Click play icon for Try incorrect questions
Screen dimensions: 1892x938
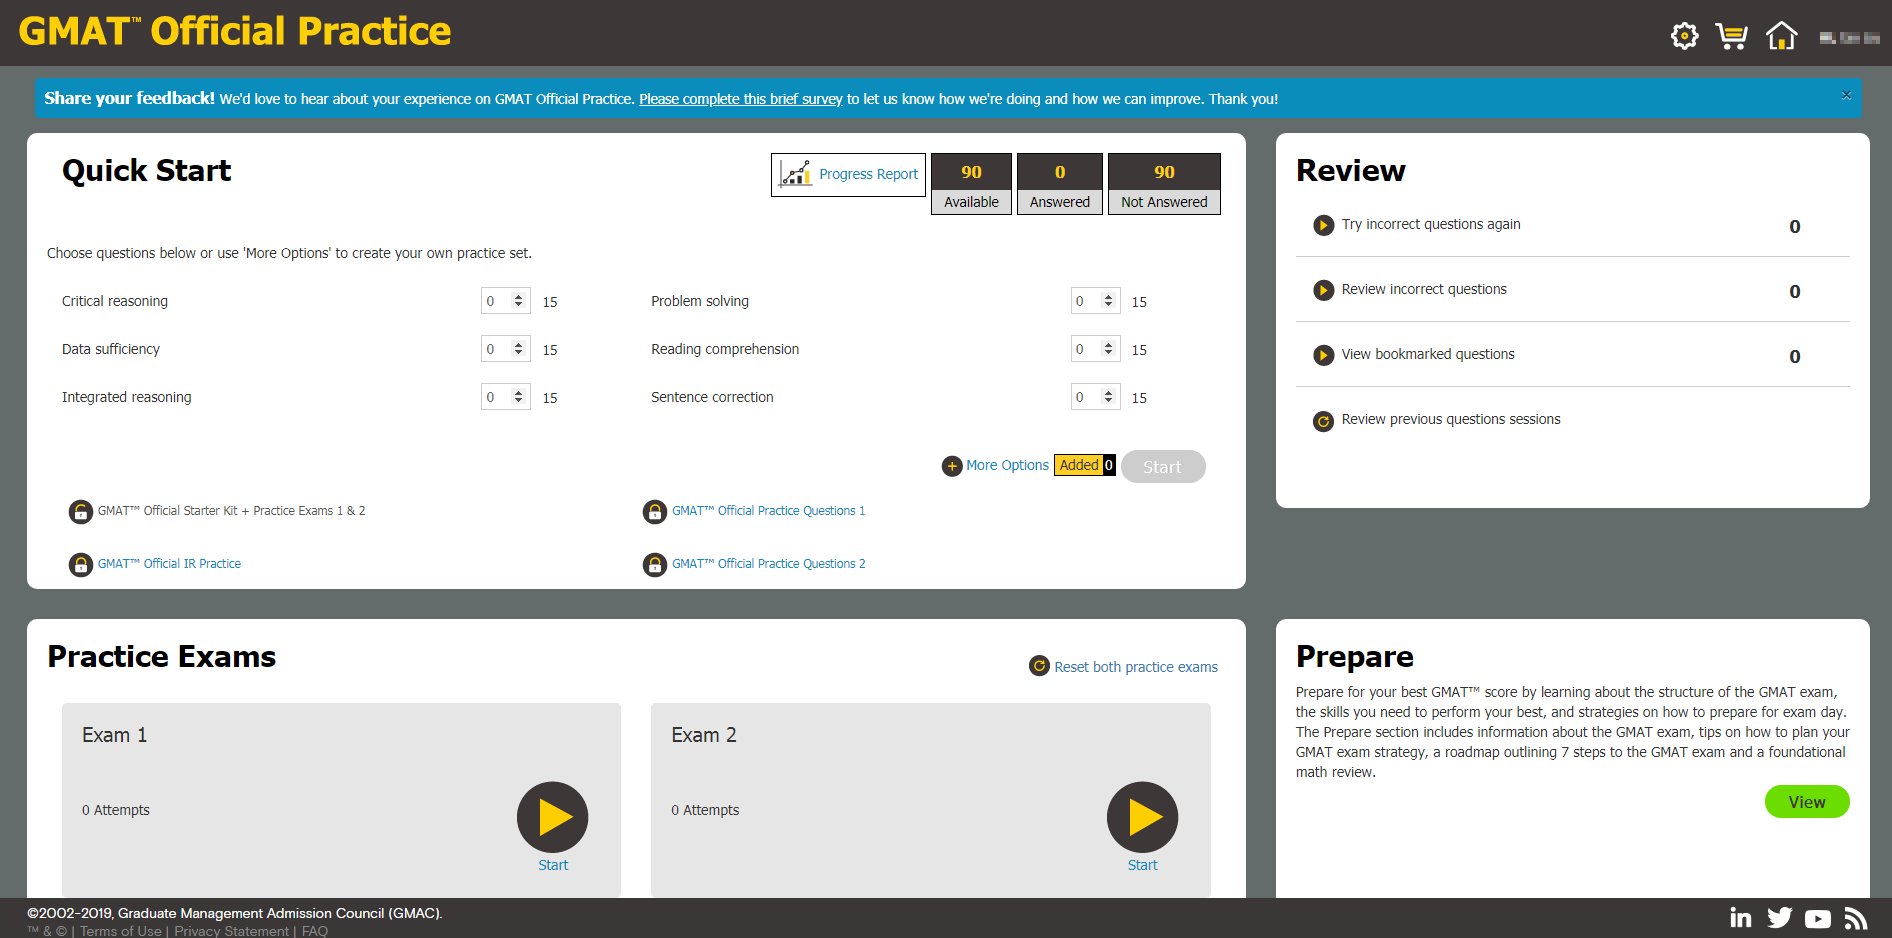[1323, 225]
